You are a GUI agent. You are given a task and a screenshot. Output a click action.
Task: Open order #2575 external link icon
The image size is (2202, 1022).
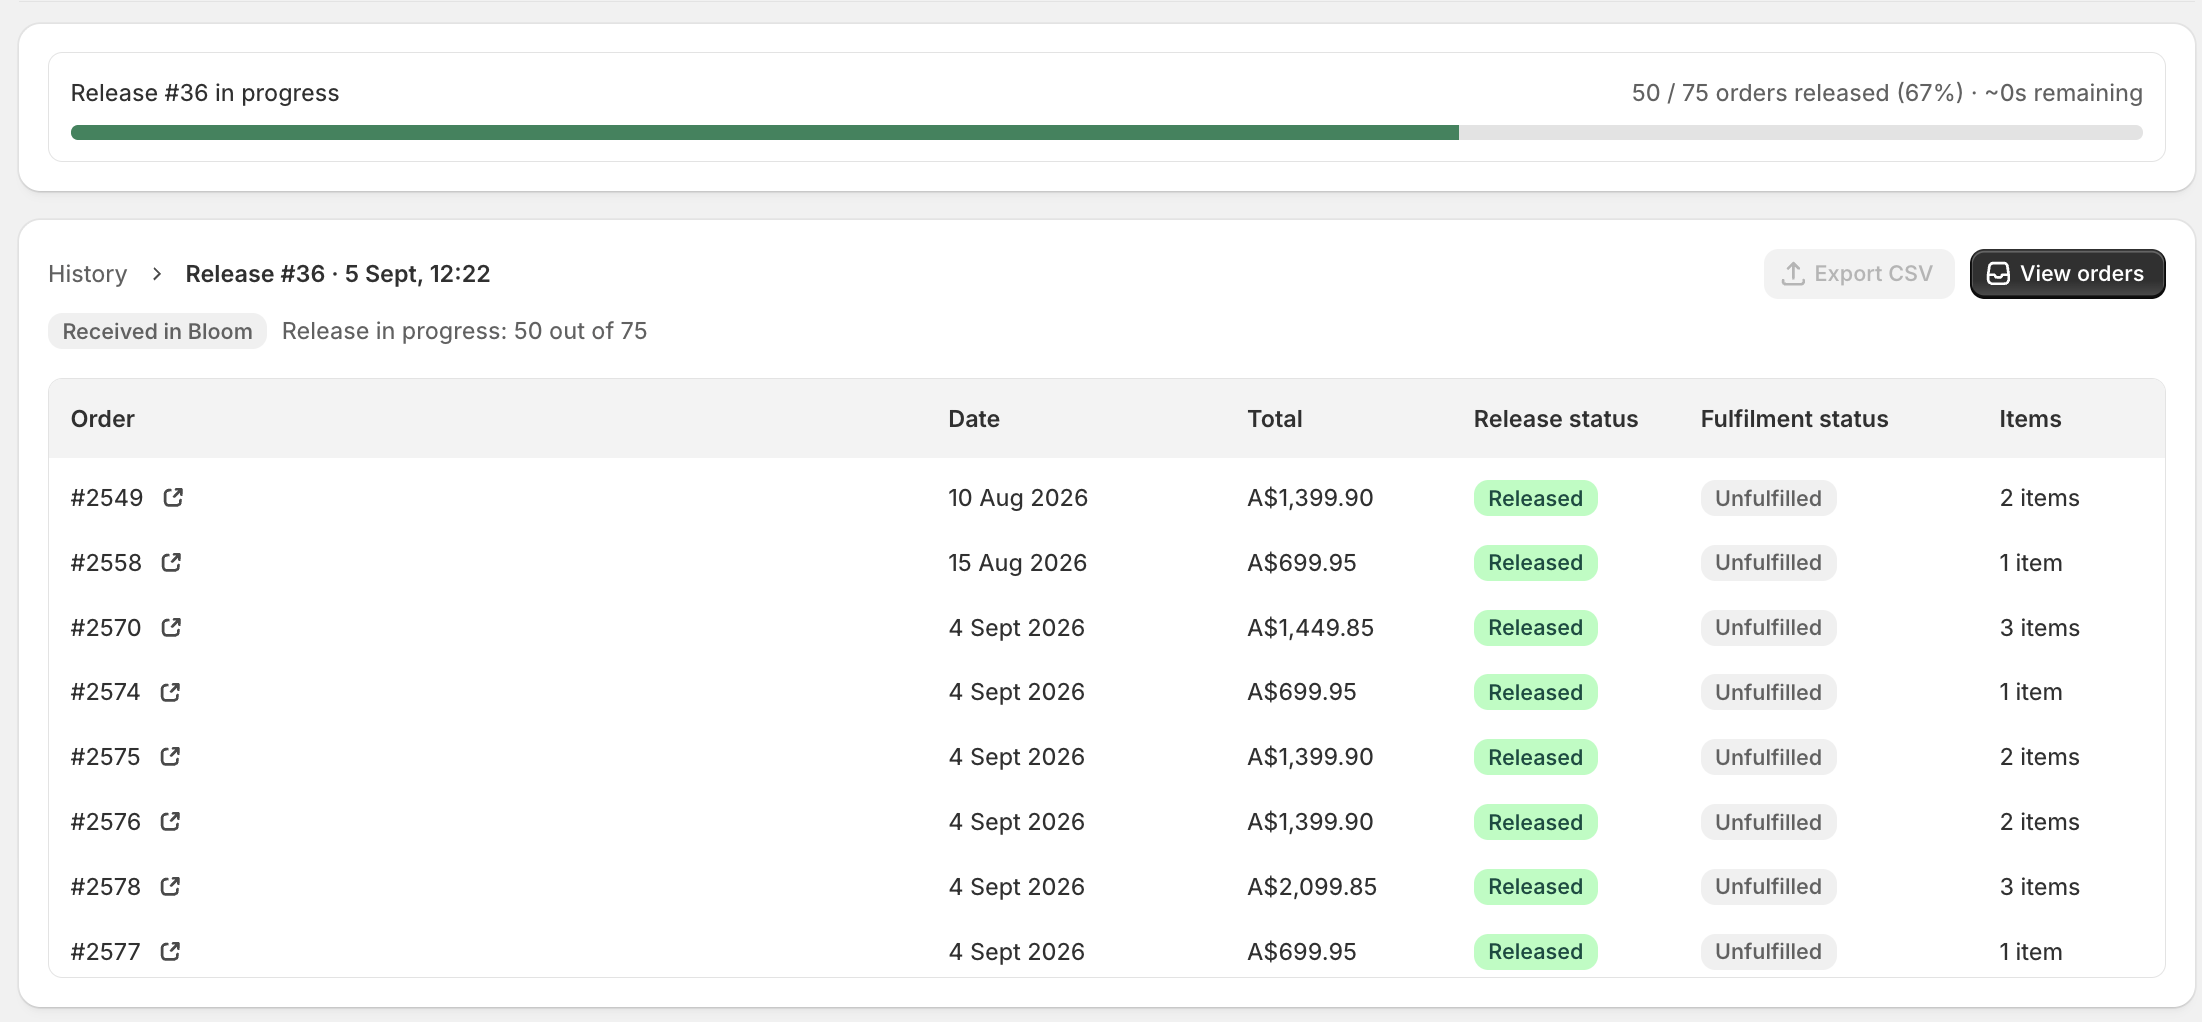[x=170, y=756]
